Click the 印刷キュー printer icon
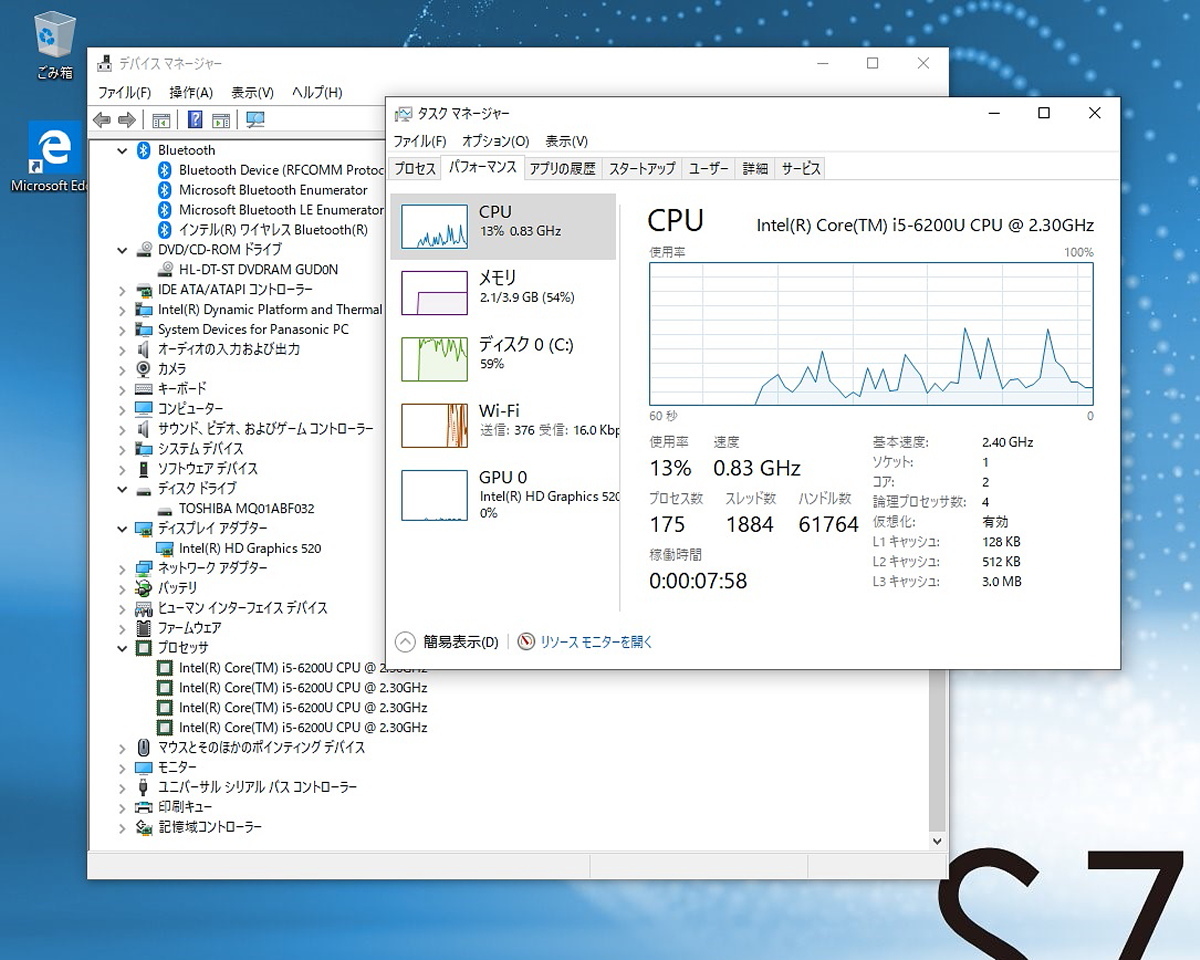This screenshot has width=1200, height=960. pos(144,807)
